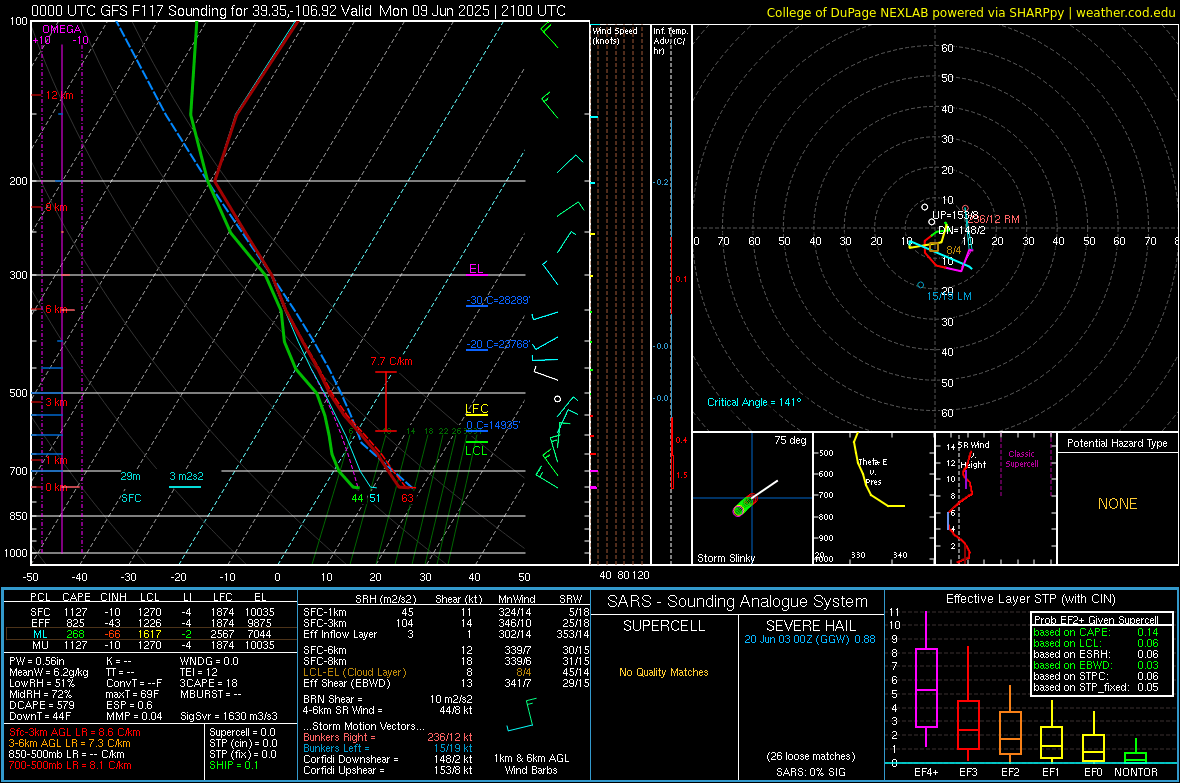Viewport: 1180px width, 783px height.
Task: Click the Classic Supercell label
Action: pyautogui.click(x=1022, y=459)
